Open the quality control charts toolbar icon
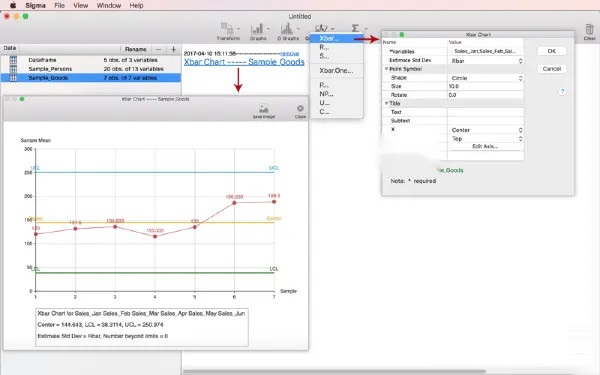The image size is (600, 375). (321, 28)
